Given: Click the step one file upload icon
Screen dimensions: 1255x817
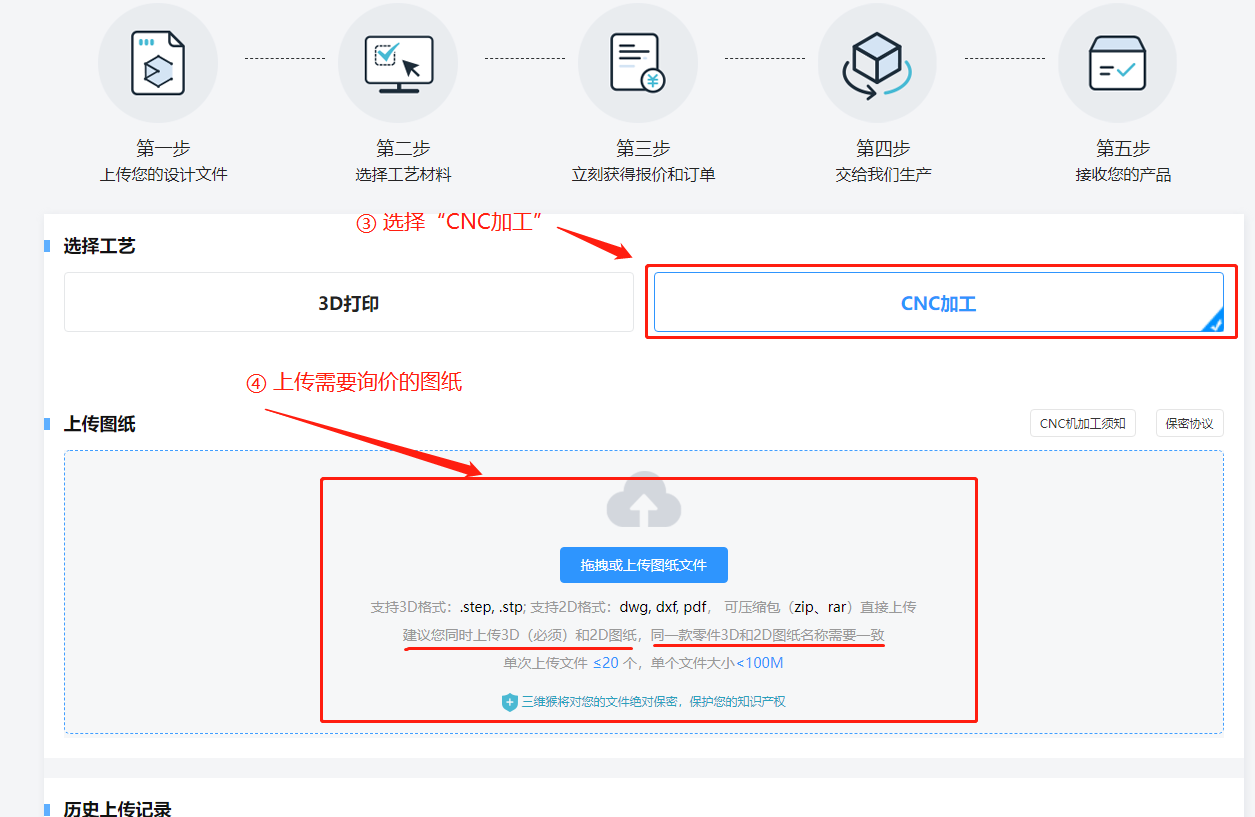Looking at the screenshot, I should 157,63.
